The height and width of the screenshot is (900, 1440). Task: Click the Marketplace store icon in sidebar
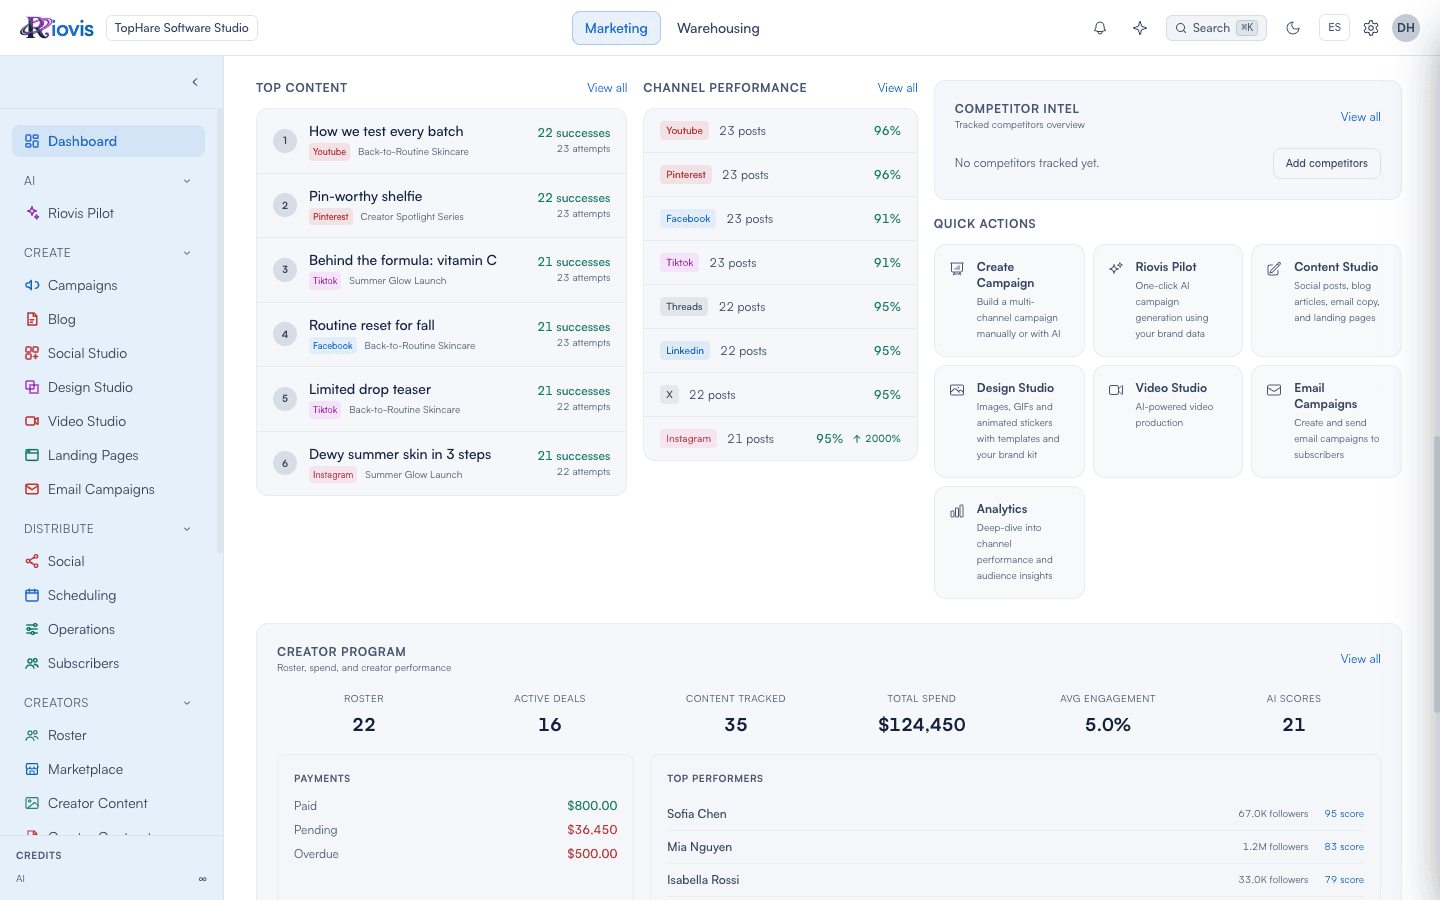32,769
